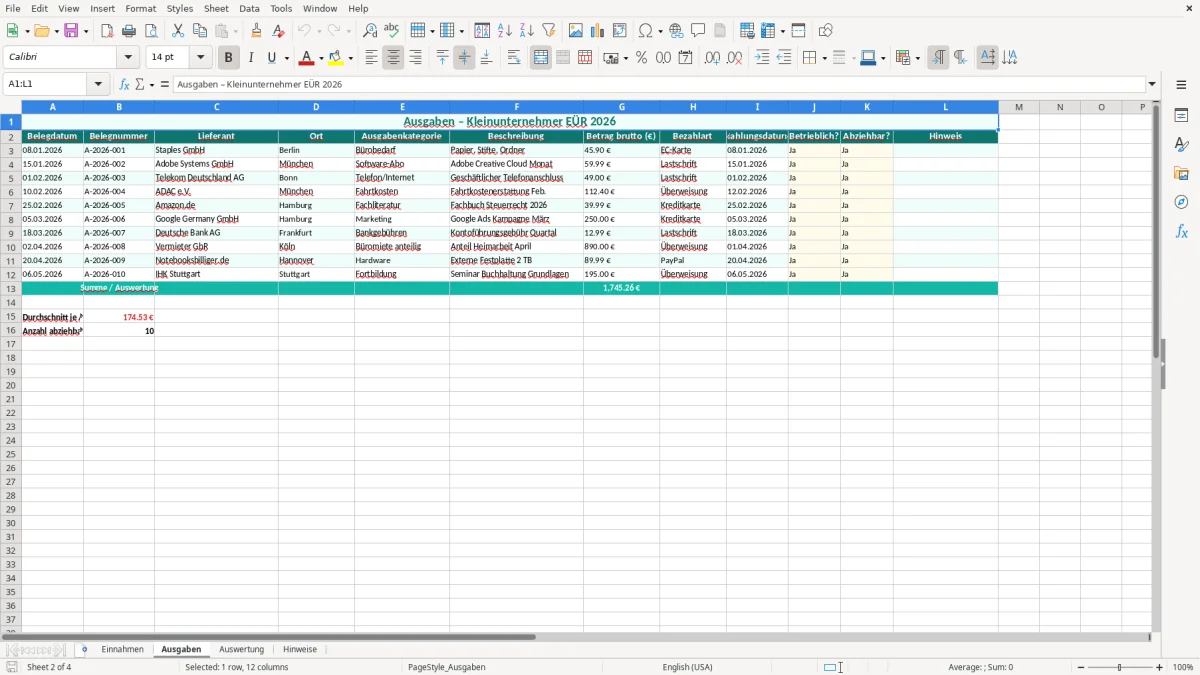The height and width of the screenshot is (675, 1200).
Task: Switch to the Auswertung sheet tab
Action: (241, 649)
